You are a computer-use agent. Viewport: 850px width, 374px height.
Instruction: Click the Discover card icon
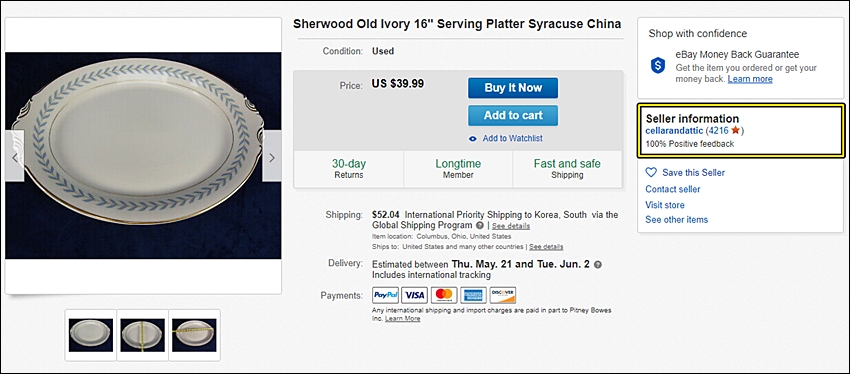[x=503, y=295]
